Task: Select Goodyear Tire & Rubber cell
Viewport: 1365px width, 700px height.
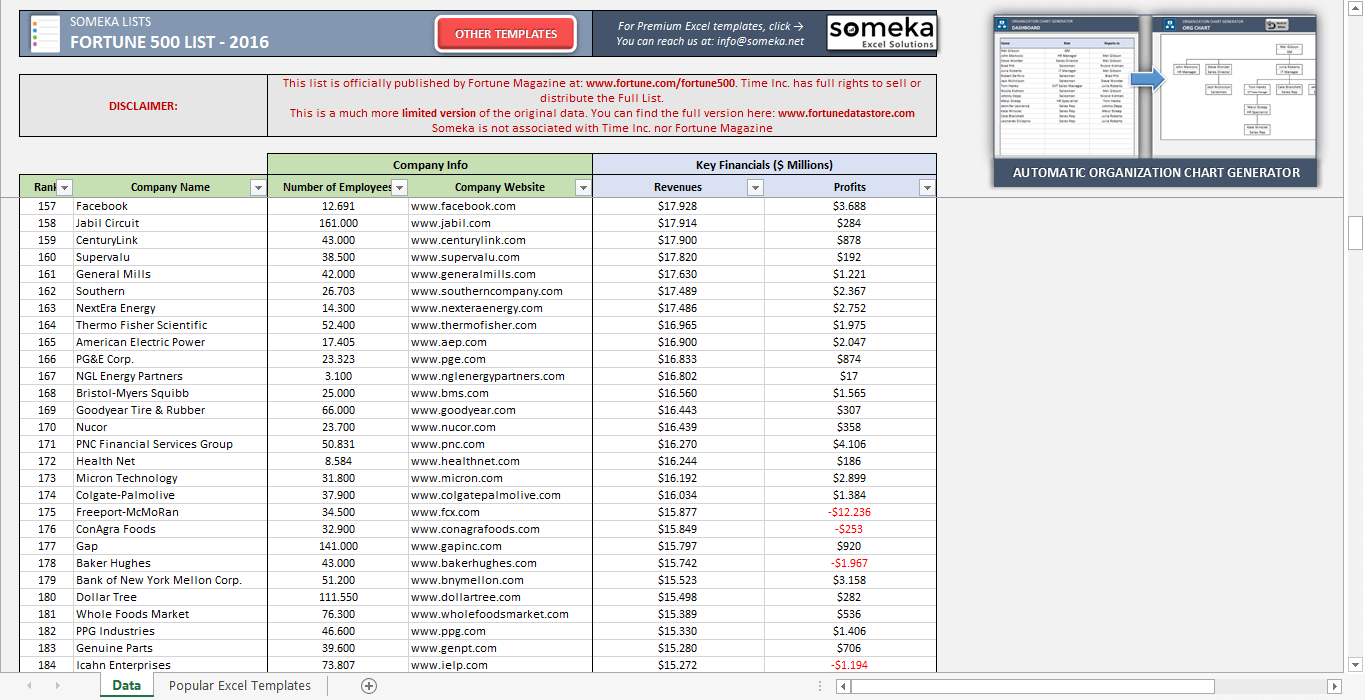Action: [x=171, y=410]
